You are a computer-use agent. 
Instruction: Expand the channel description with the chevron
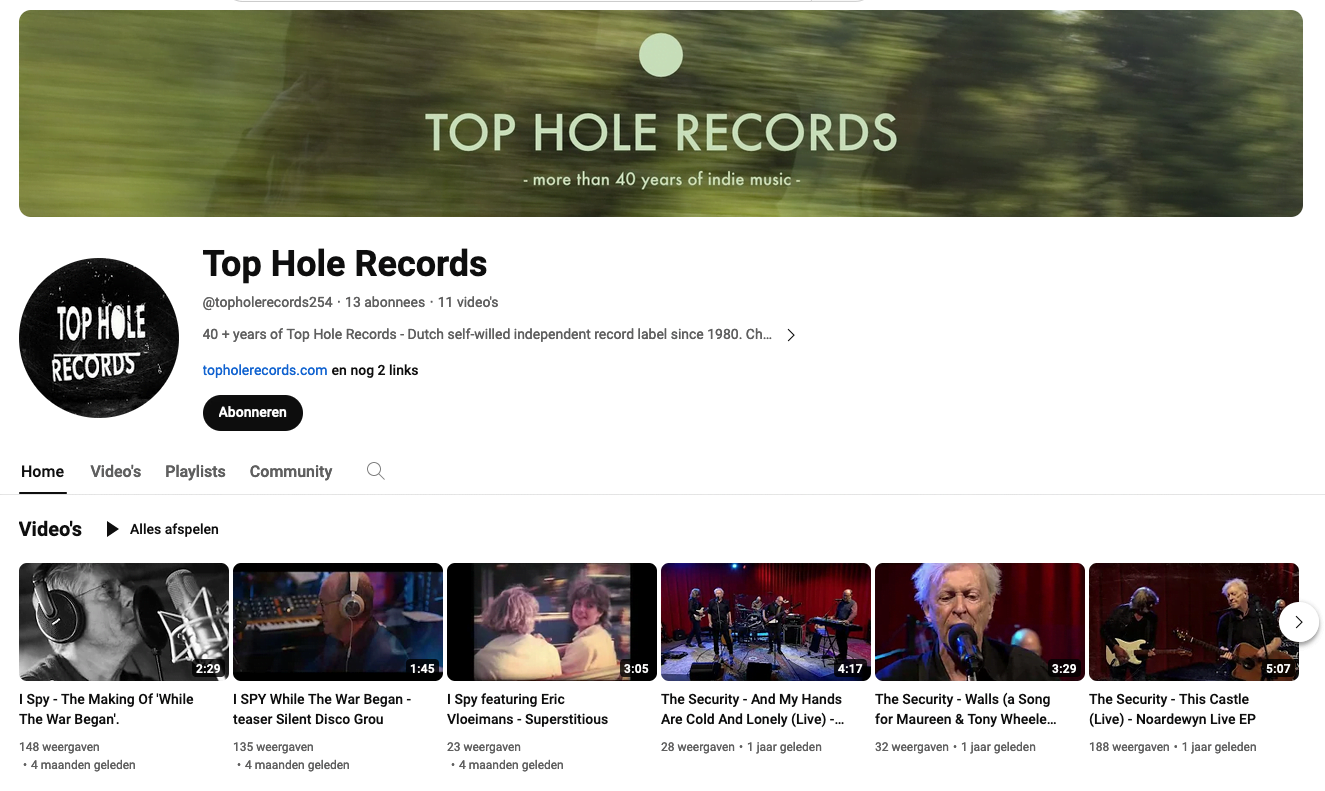[x=791, y=335]
